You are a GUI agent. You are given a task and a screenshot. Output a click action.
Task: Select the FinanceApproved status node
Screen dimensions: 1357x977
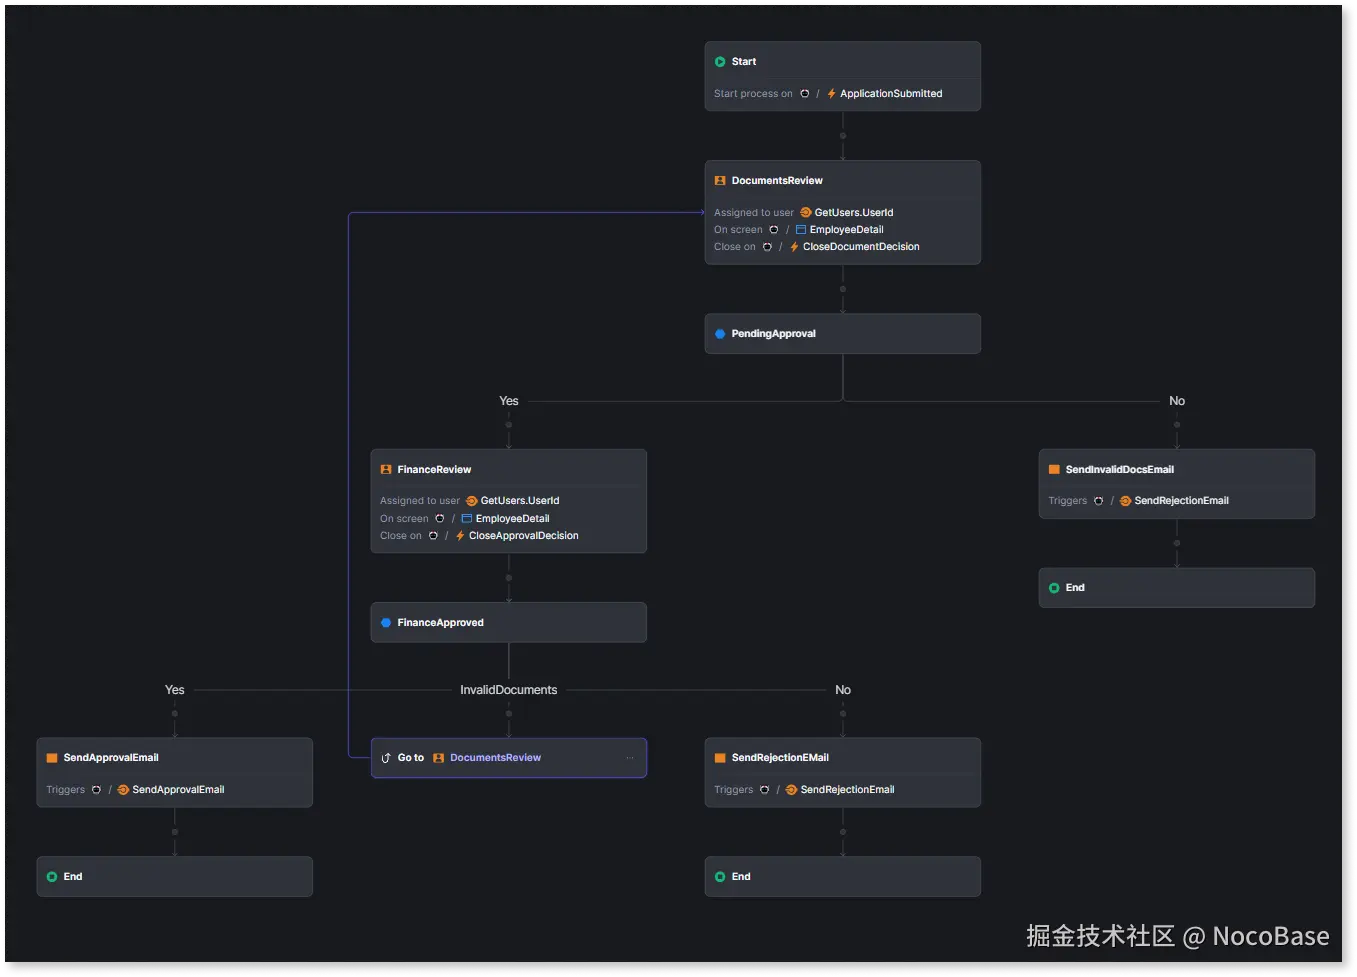[440, 622]
